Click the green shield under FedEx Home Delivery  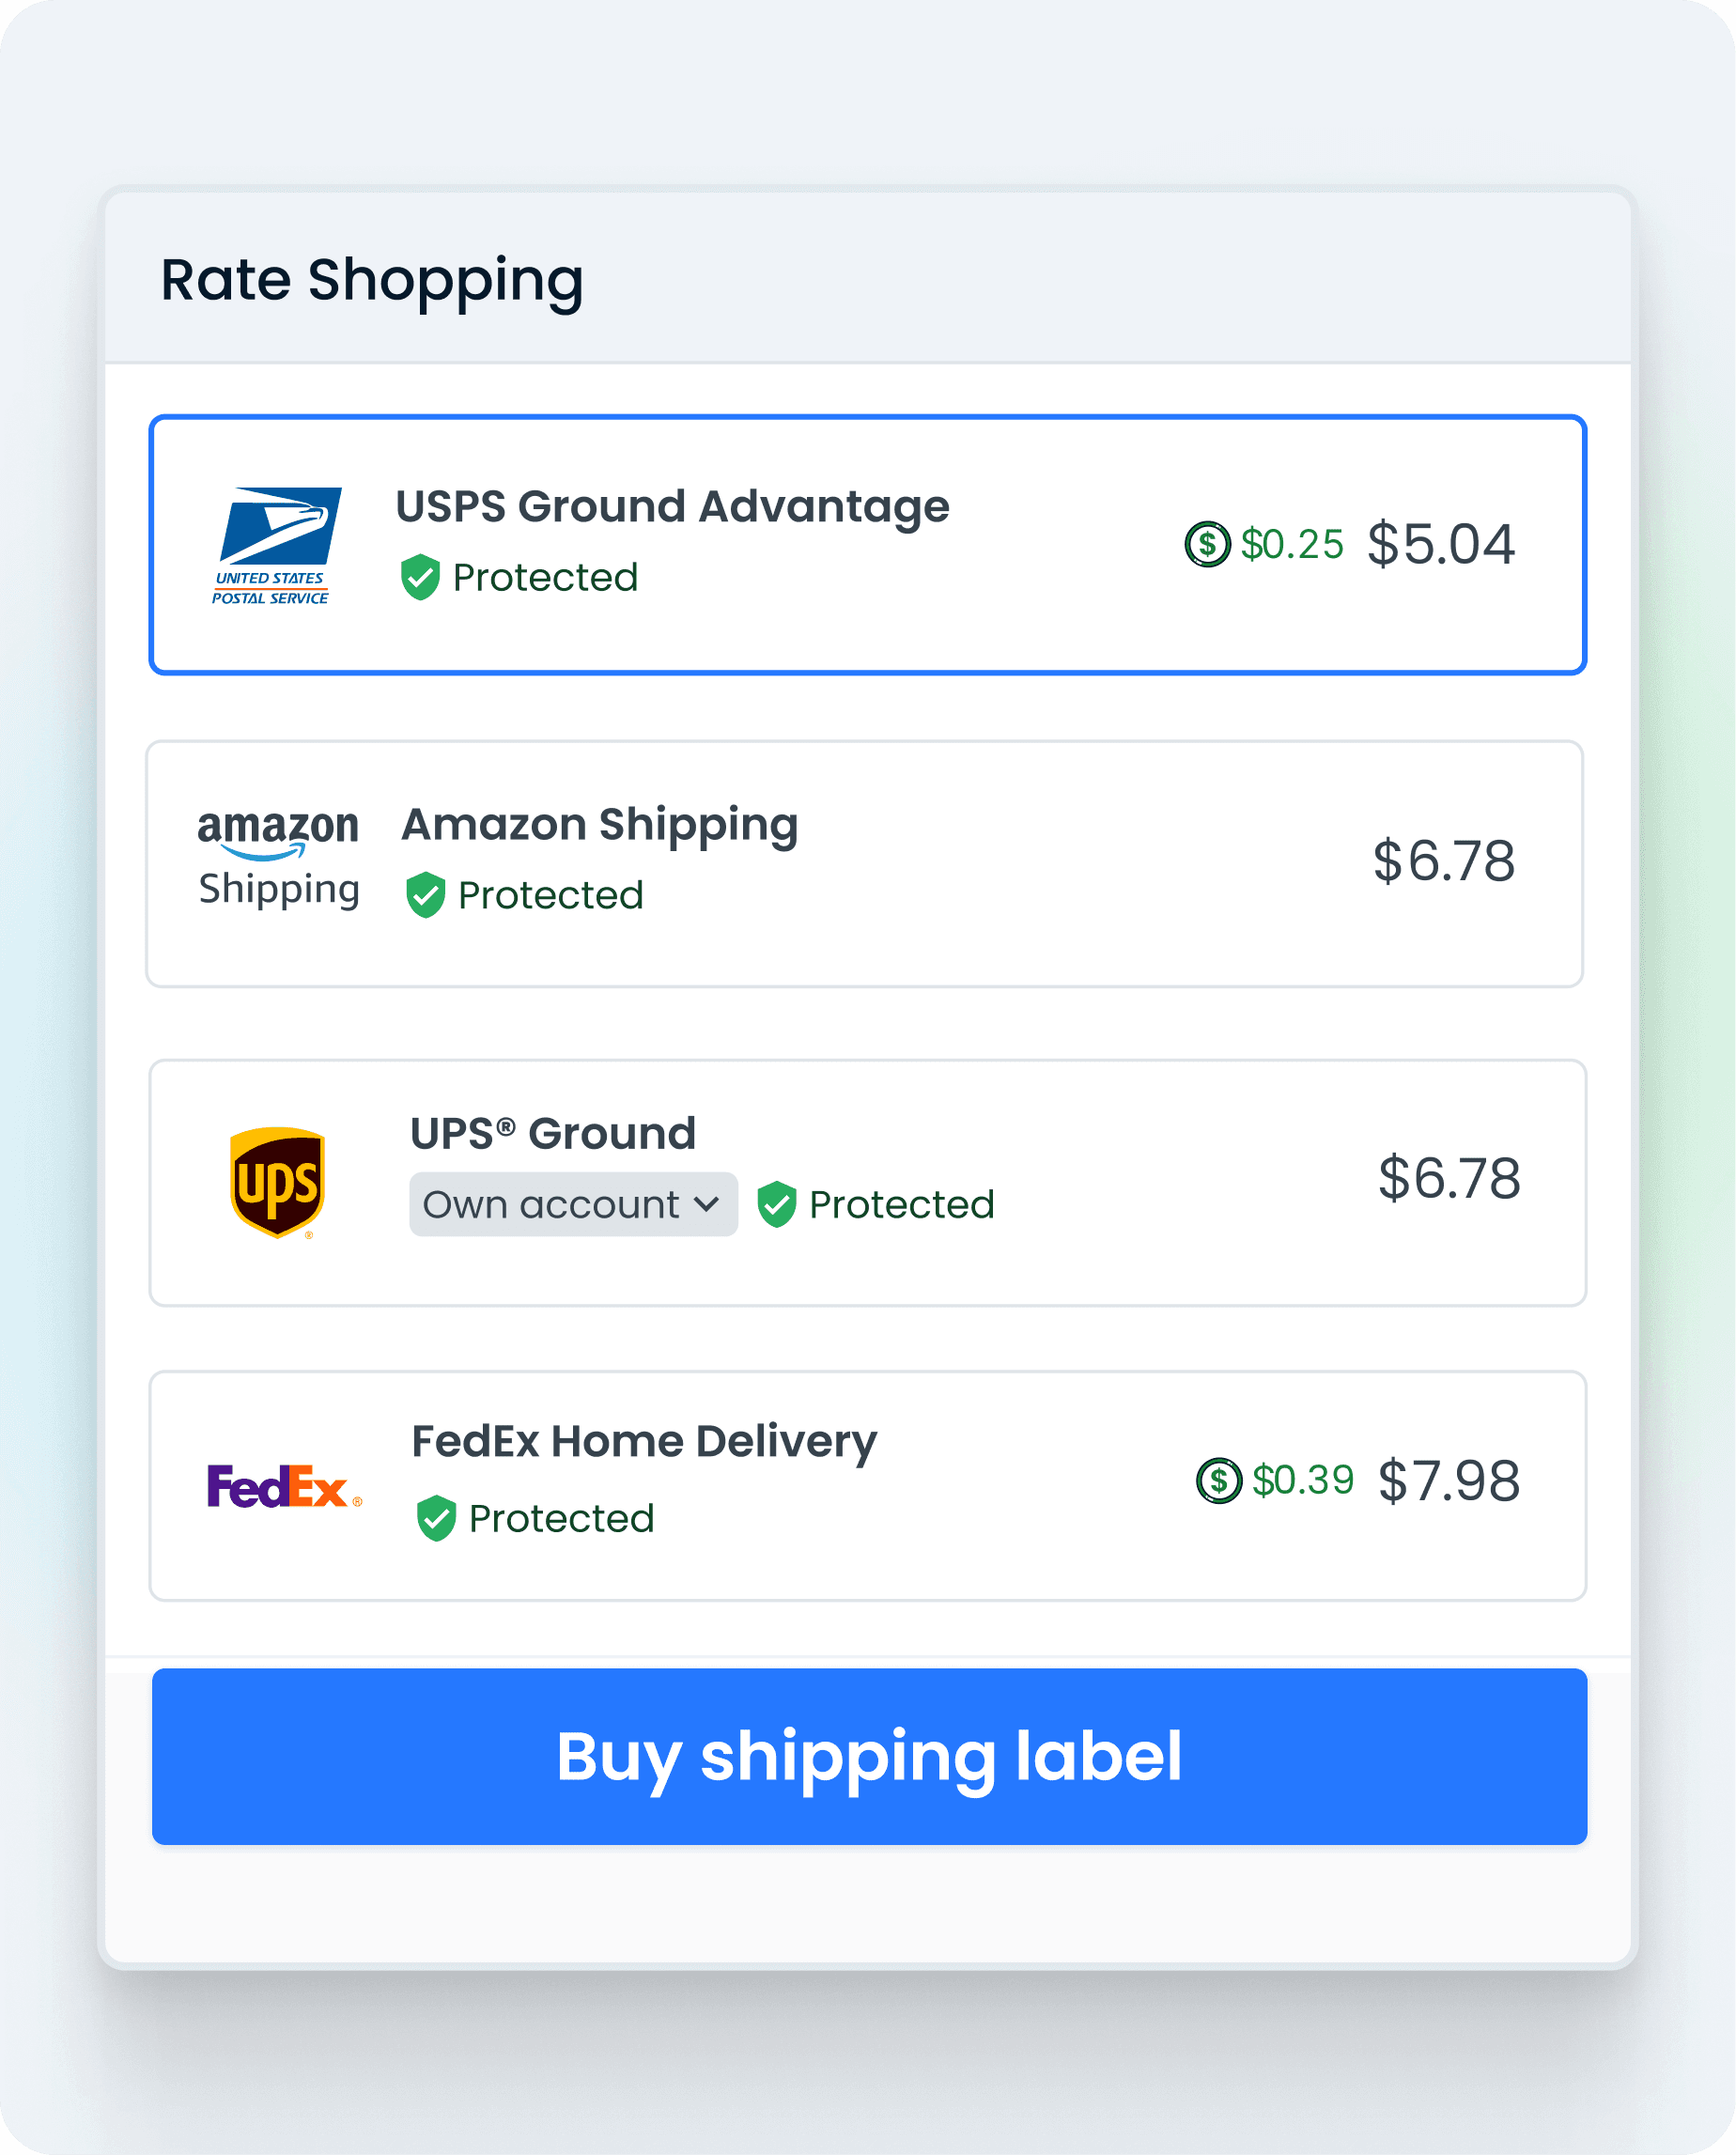(x=436, y=1518)
